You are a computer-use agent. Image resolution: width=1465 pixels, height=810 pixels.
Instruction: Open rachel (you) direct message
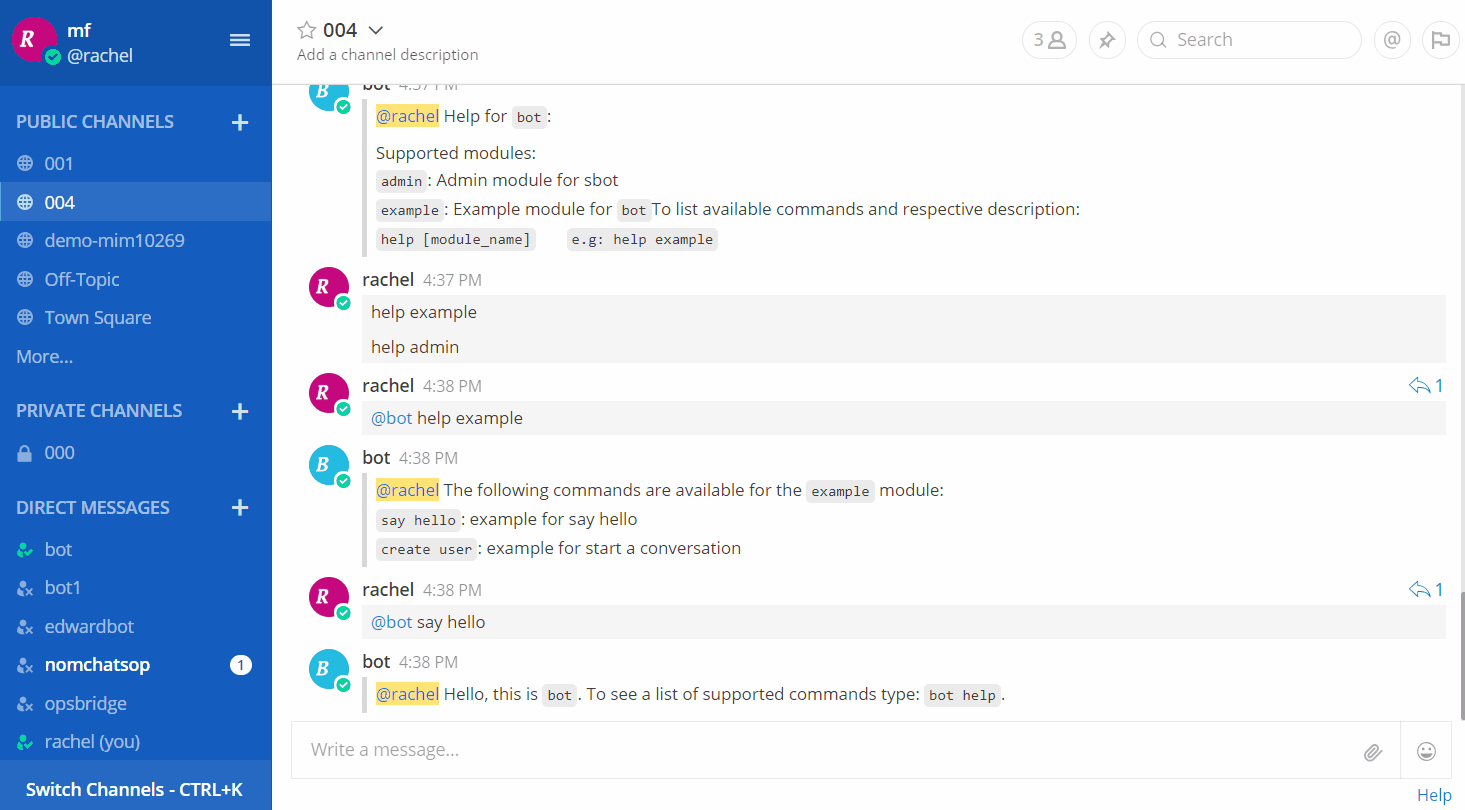136,741
